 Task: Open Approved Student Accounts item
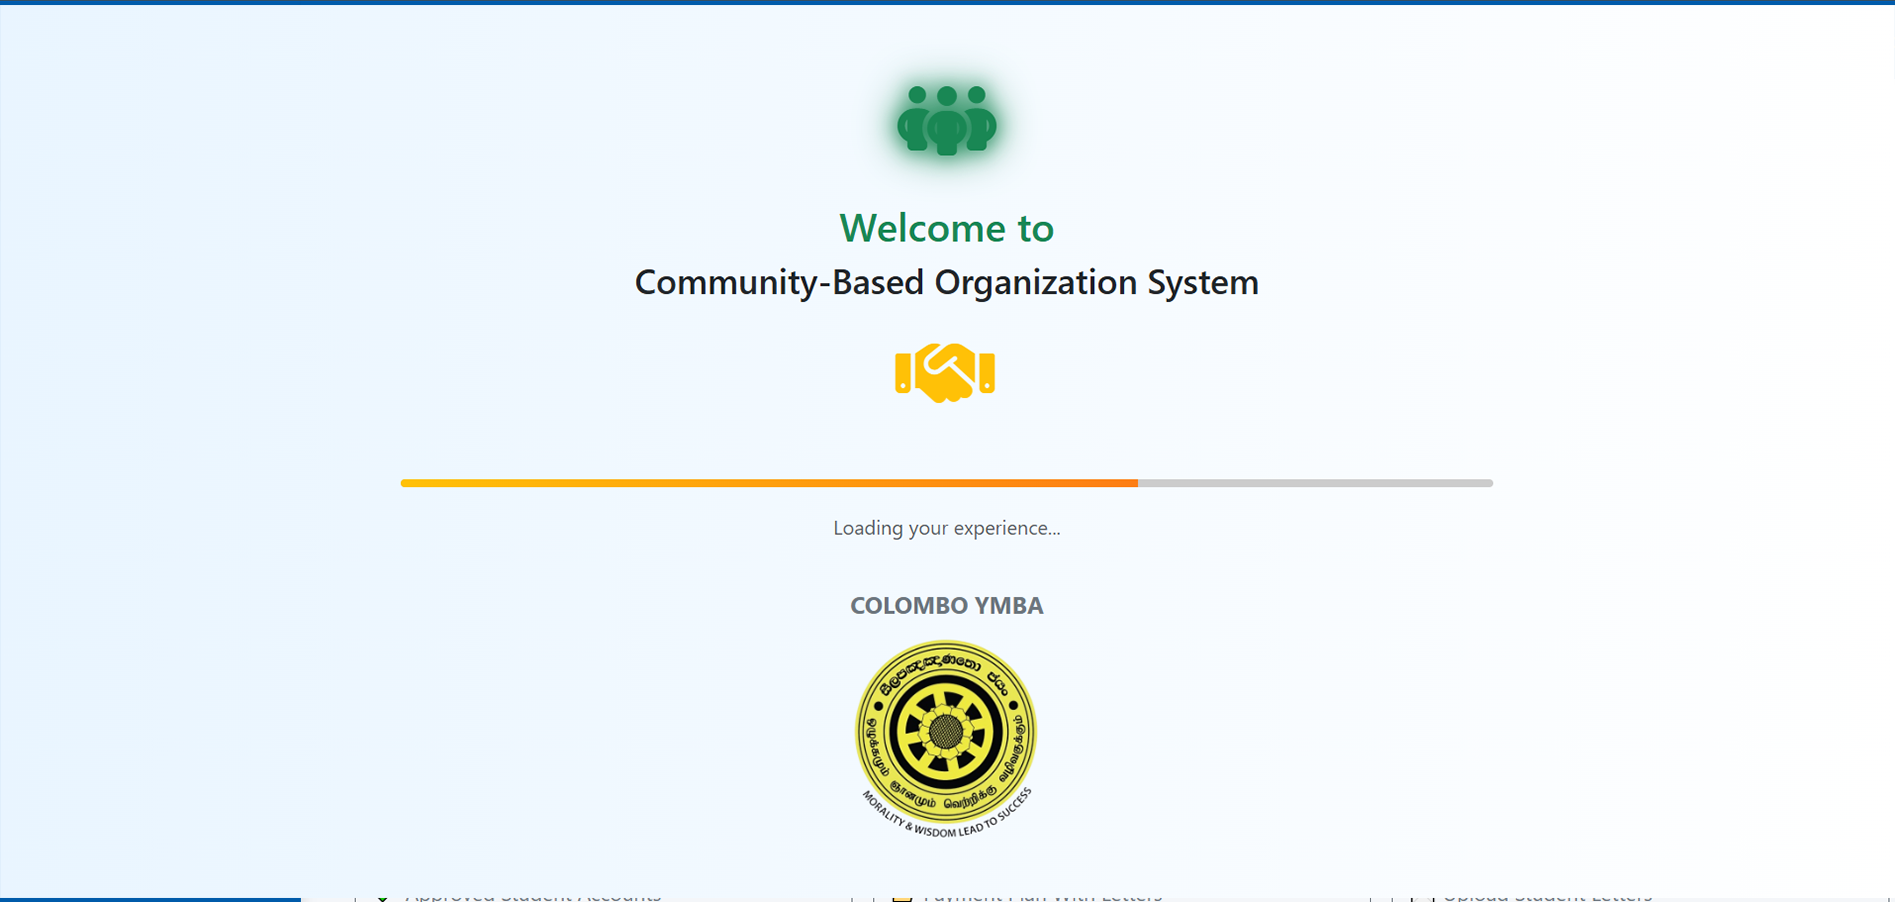pos(533,896)
